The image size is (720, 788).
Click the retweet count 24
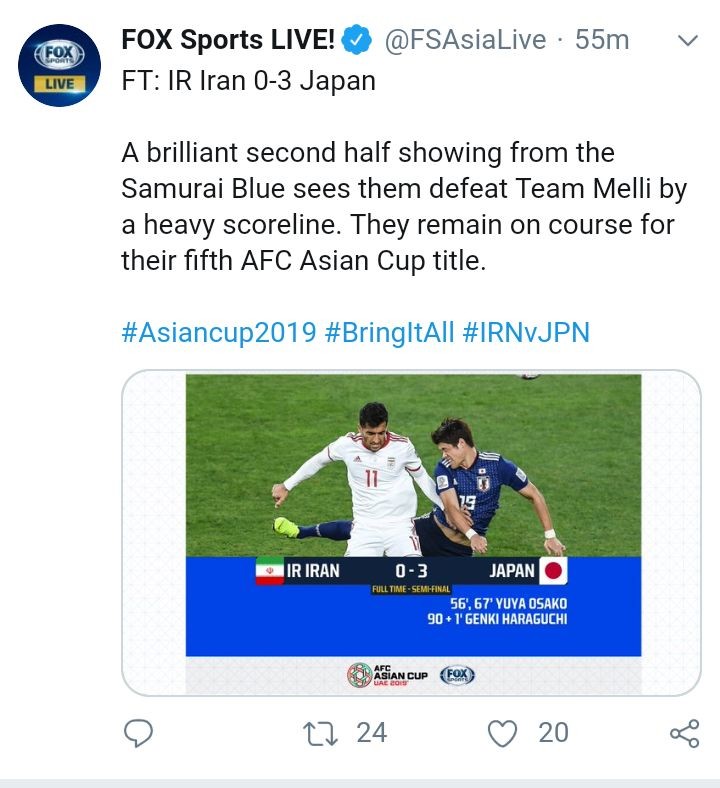(371, 733)
